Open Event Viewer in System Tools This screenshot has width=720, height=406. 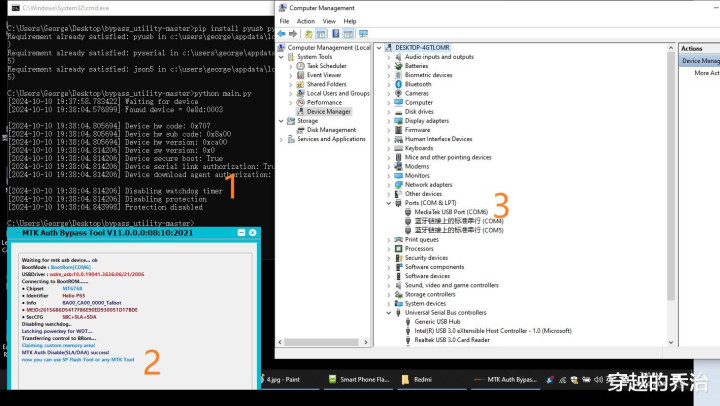click(x=324, y=75)
